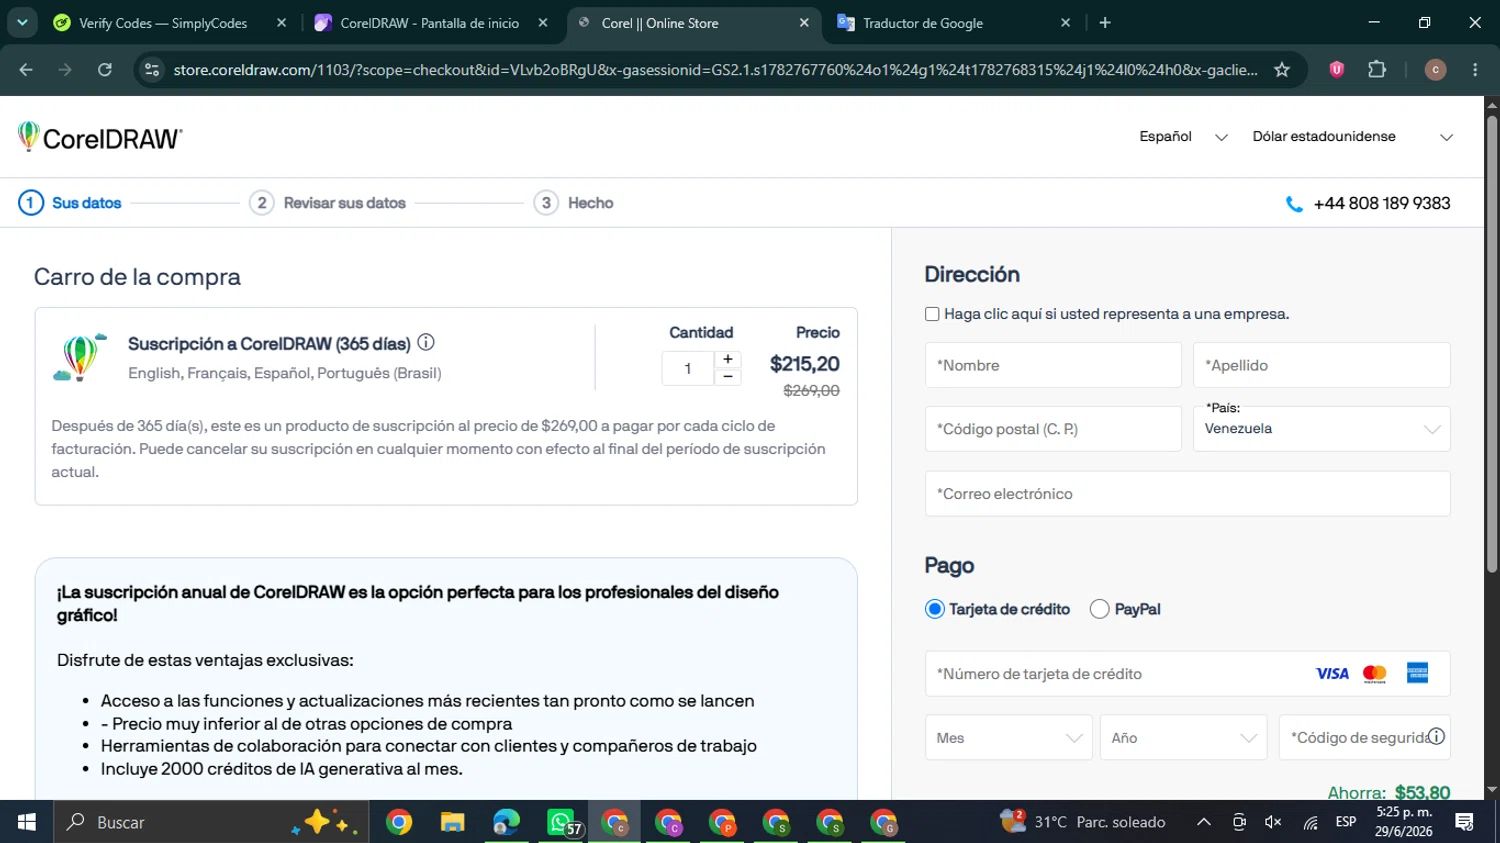The image size is (1500, 843).
Task: Open the notifications center icon
Action: pyautogui.click(x=1465, y=822)
